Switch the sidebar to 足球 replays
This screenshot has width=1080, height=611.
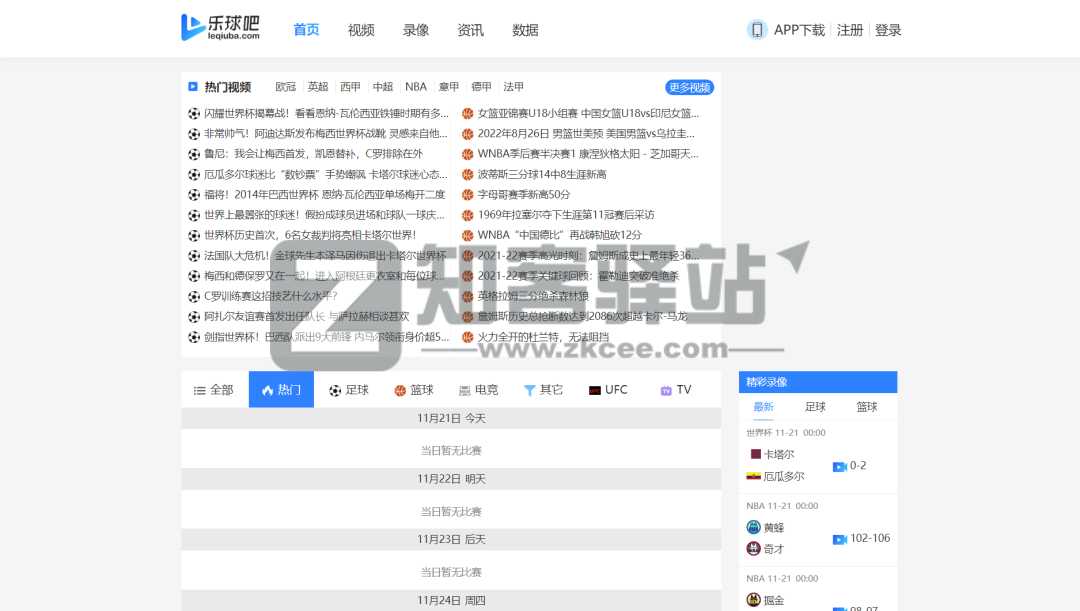[x=814, y=407]
